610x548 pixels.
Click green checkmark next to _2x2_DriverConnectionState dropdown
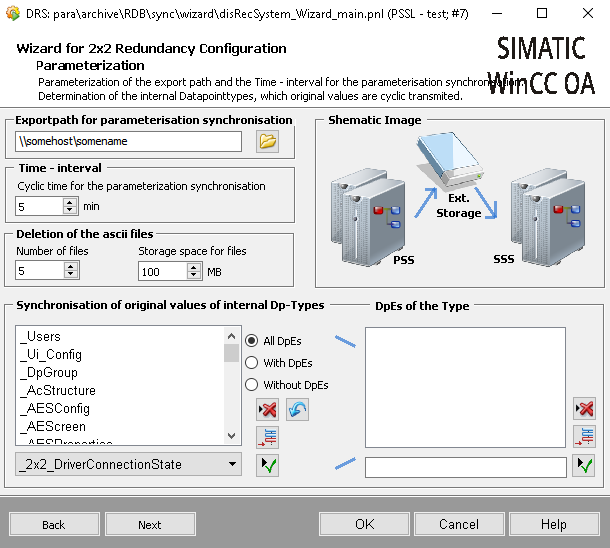(267, 465)
